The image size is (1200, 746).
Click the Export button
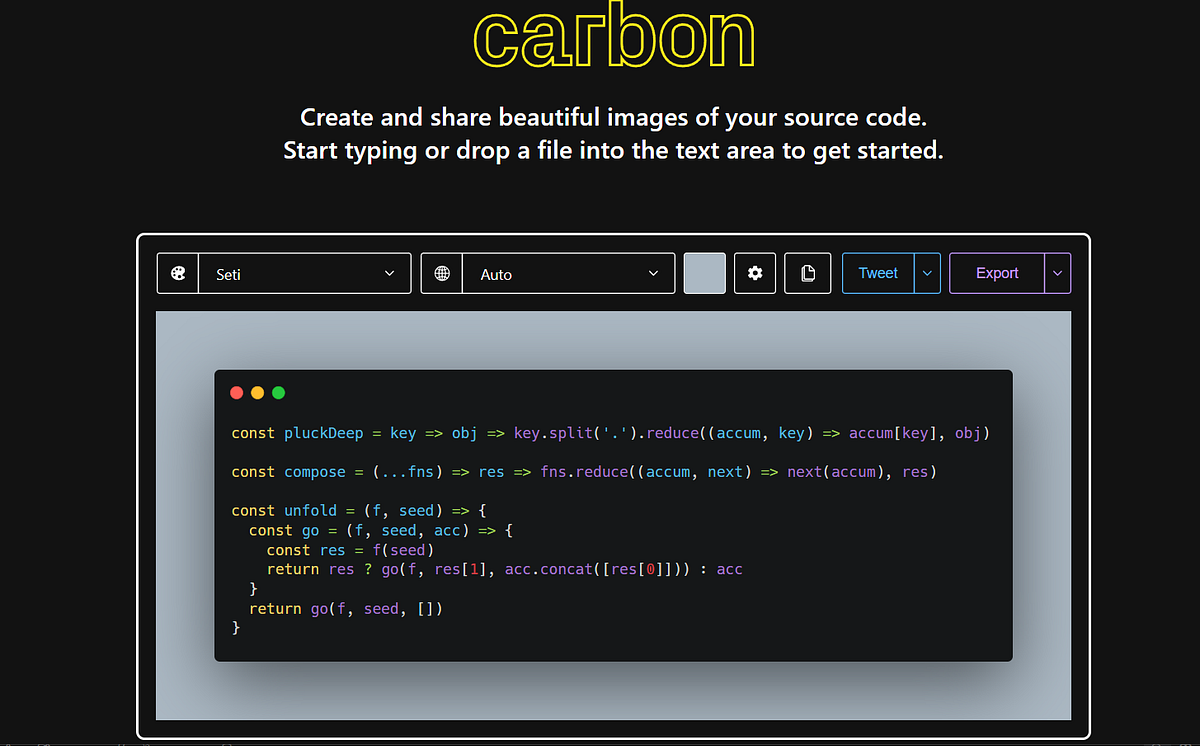tap(997, 273)
